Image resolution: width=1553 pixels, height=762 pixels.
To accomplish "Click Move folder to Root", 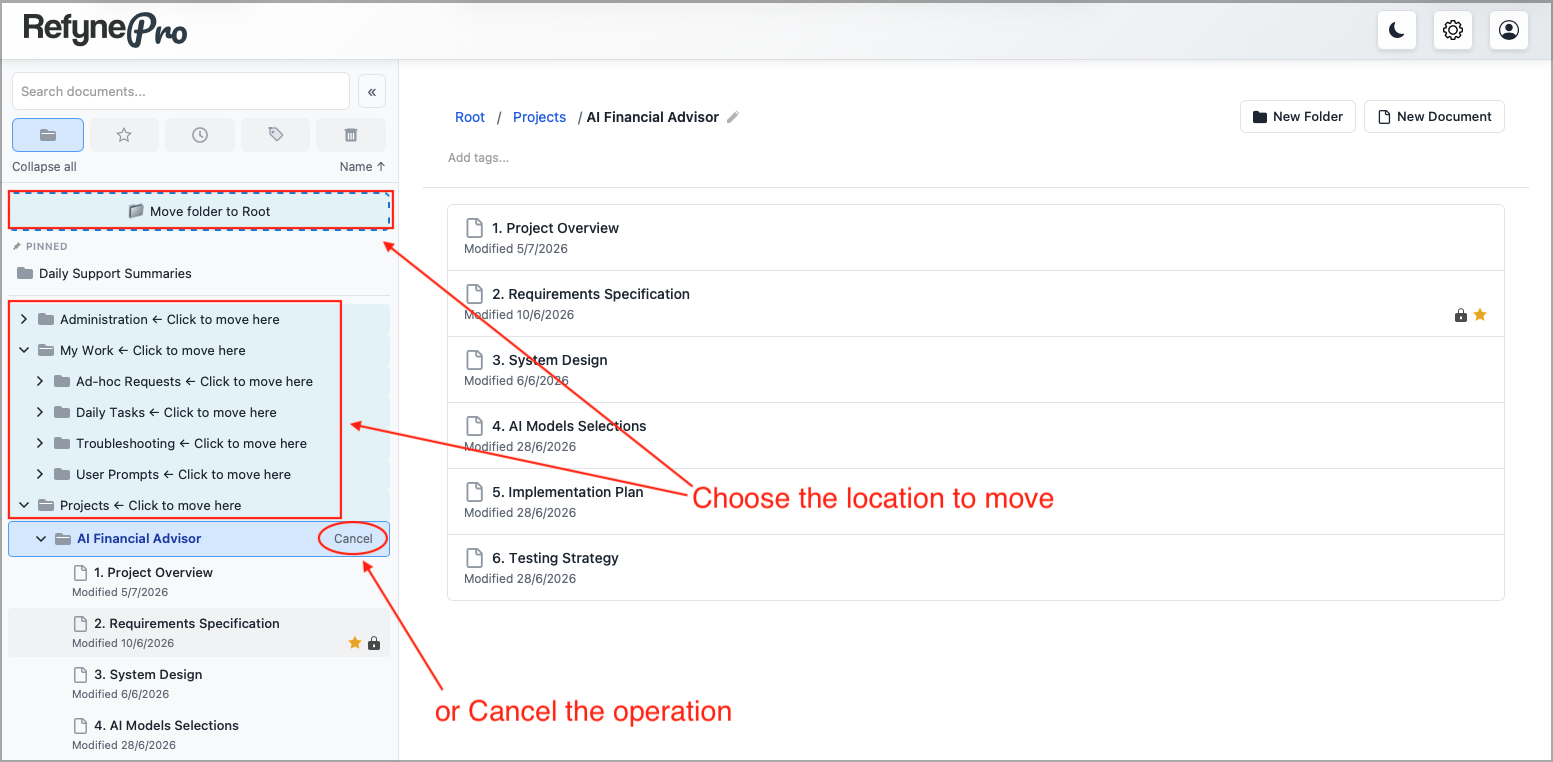I will point(200,211).
